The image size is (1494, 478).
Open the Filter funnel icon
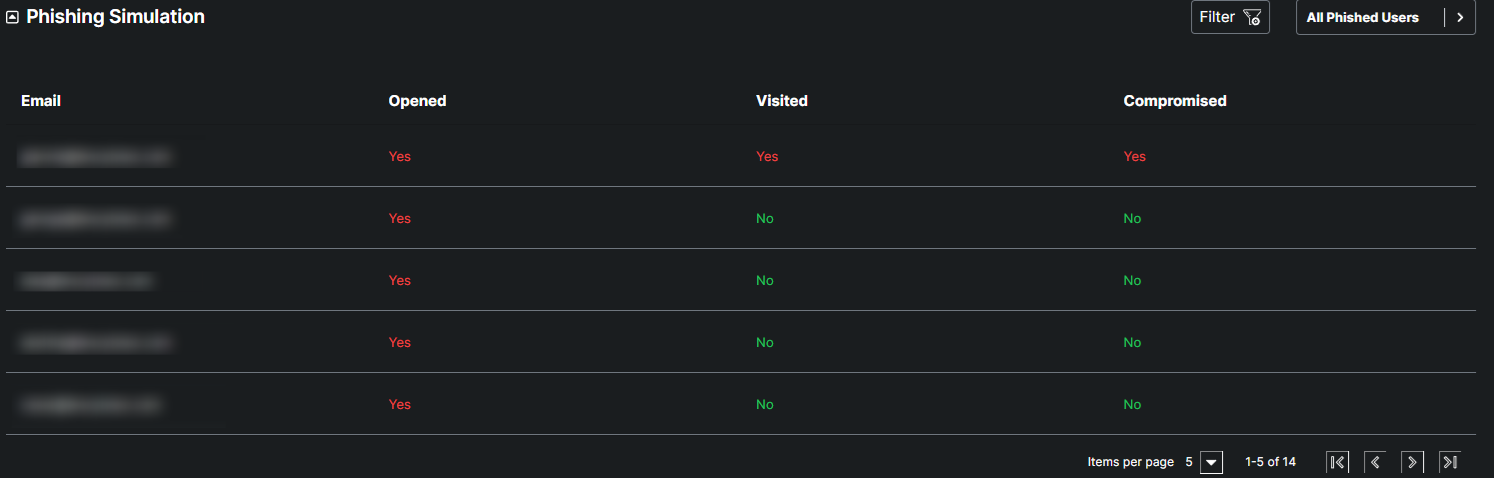pos(1251,17)
